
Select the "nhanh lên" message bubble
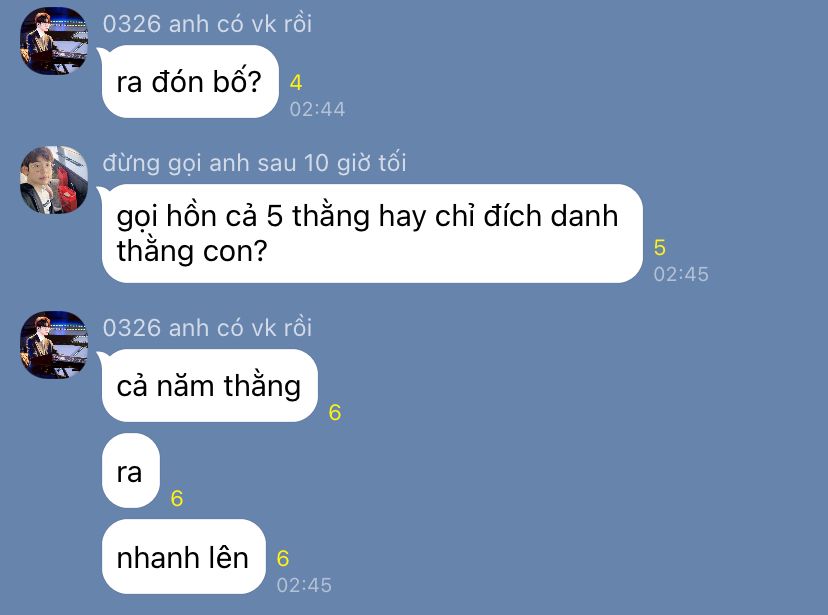click(183, 556)
